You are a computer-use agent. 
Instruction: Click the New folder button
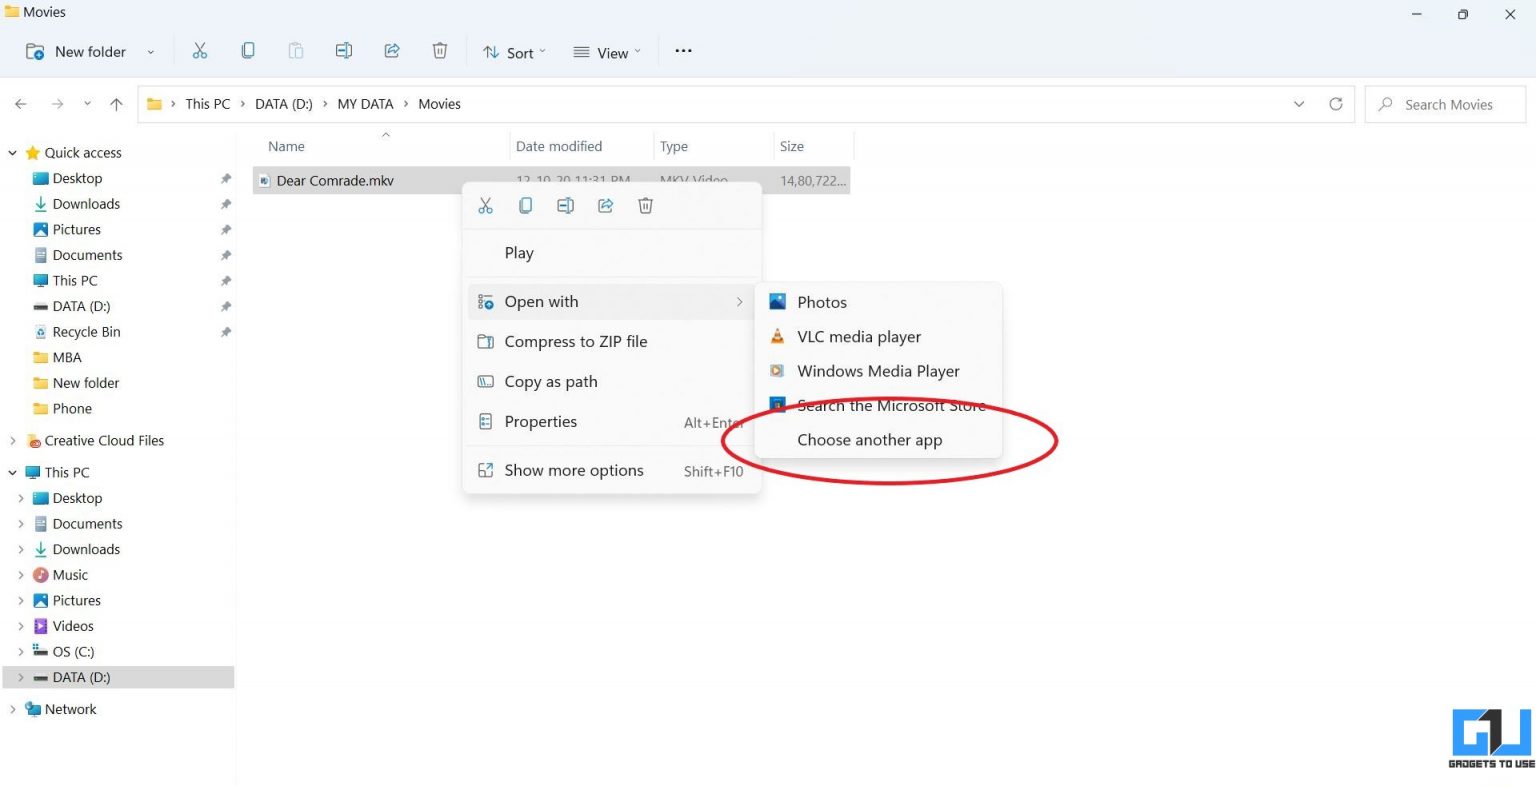(x=77, y=51)
